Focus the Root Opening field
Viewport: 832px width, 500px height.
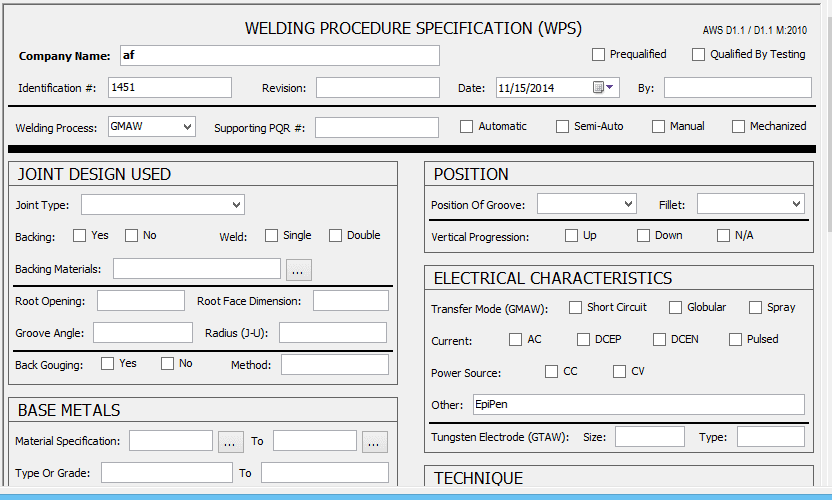pos(141,300)
